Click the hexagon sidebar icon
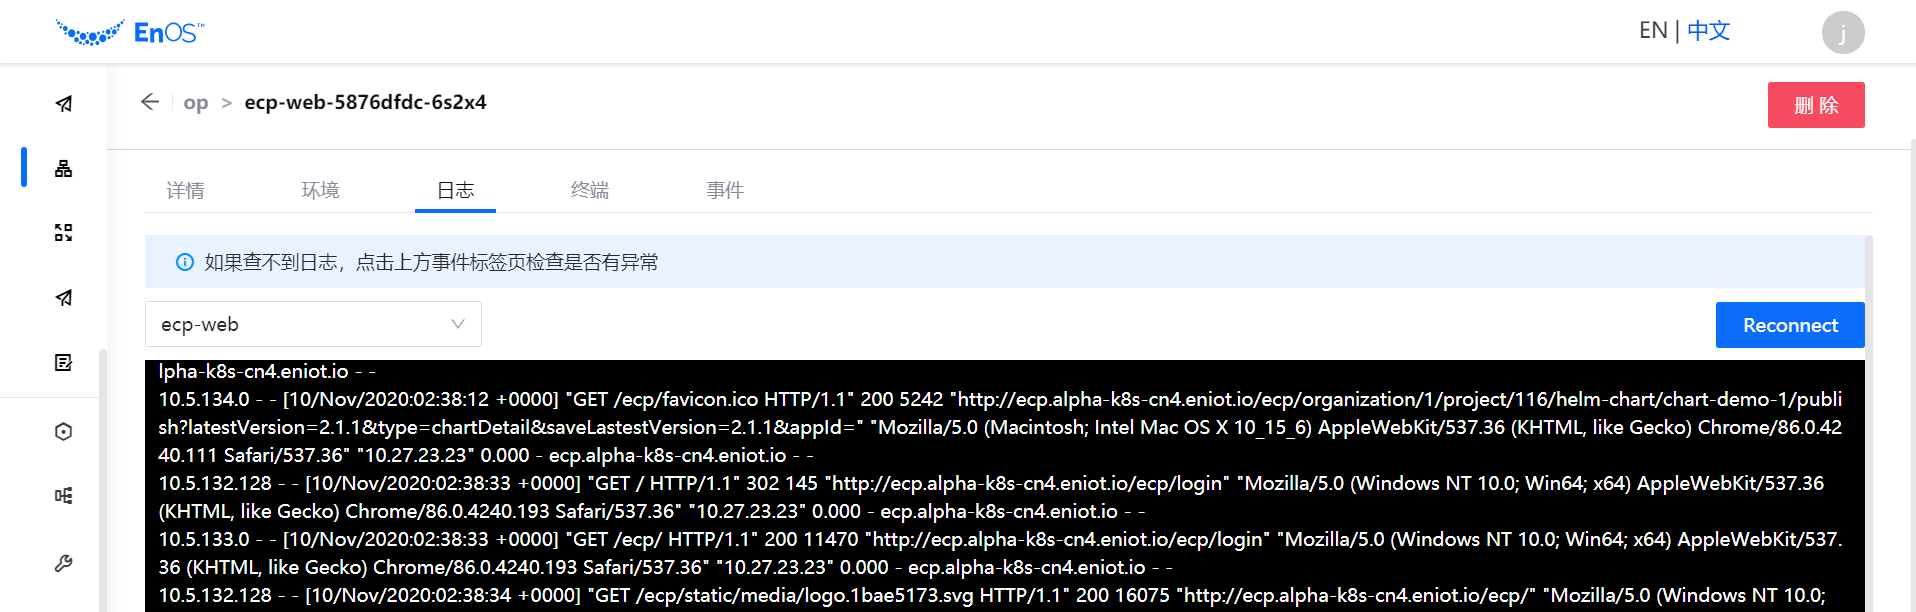 tap(64, 432)
